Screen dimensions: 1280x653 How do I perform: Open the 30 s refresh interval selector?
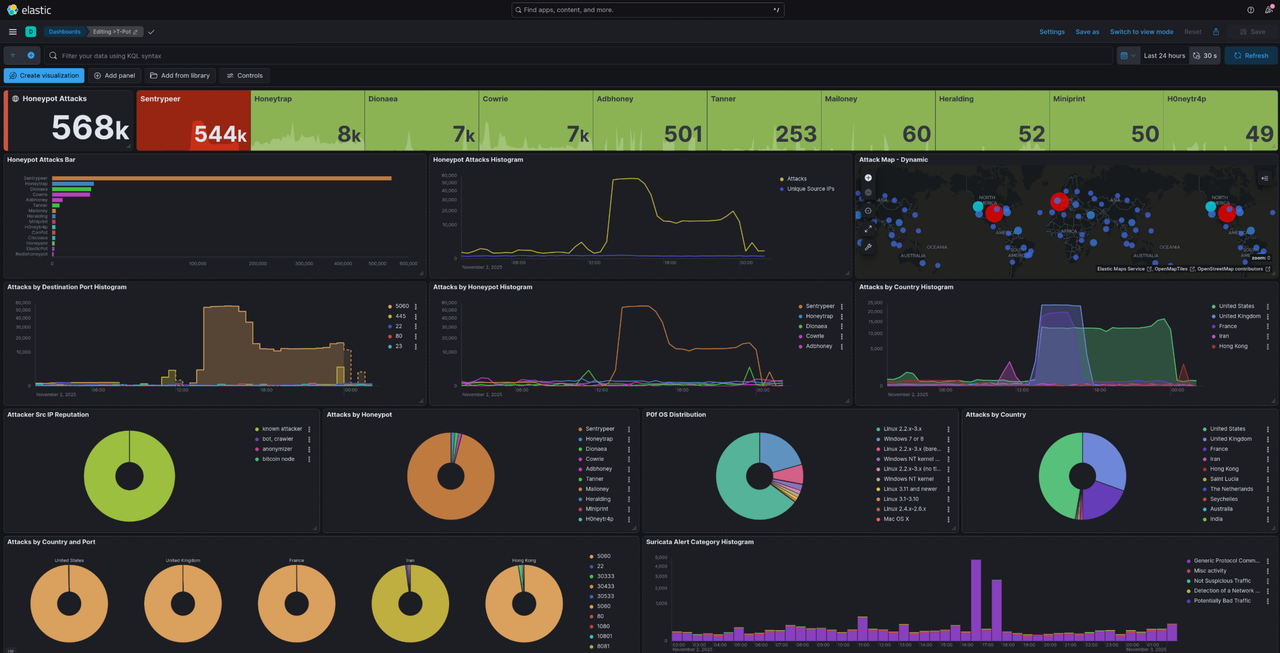(x=1204, y=56)
